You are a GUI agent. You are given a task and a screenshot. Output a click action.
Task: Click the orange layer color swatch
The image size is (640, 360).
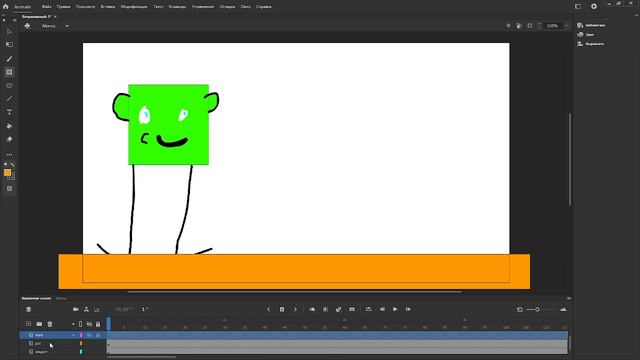[x=81, y=343]
